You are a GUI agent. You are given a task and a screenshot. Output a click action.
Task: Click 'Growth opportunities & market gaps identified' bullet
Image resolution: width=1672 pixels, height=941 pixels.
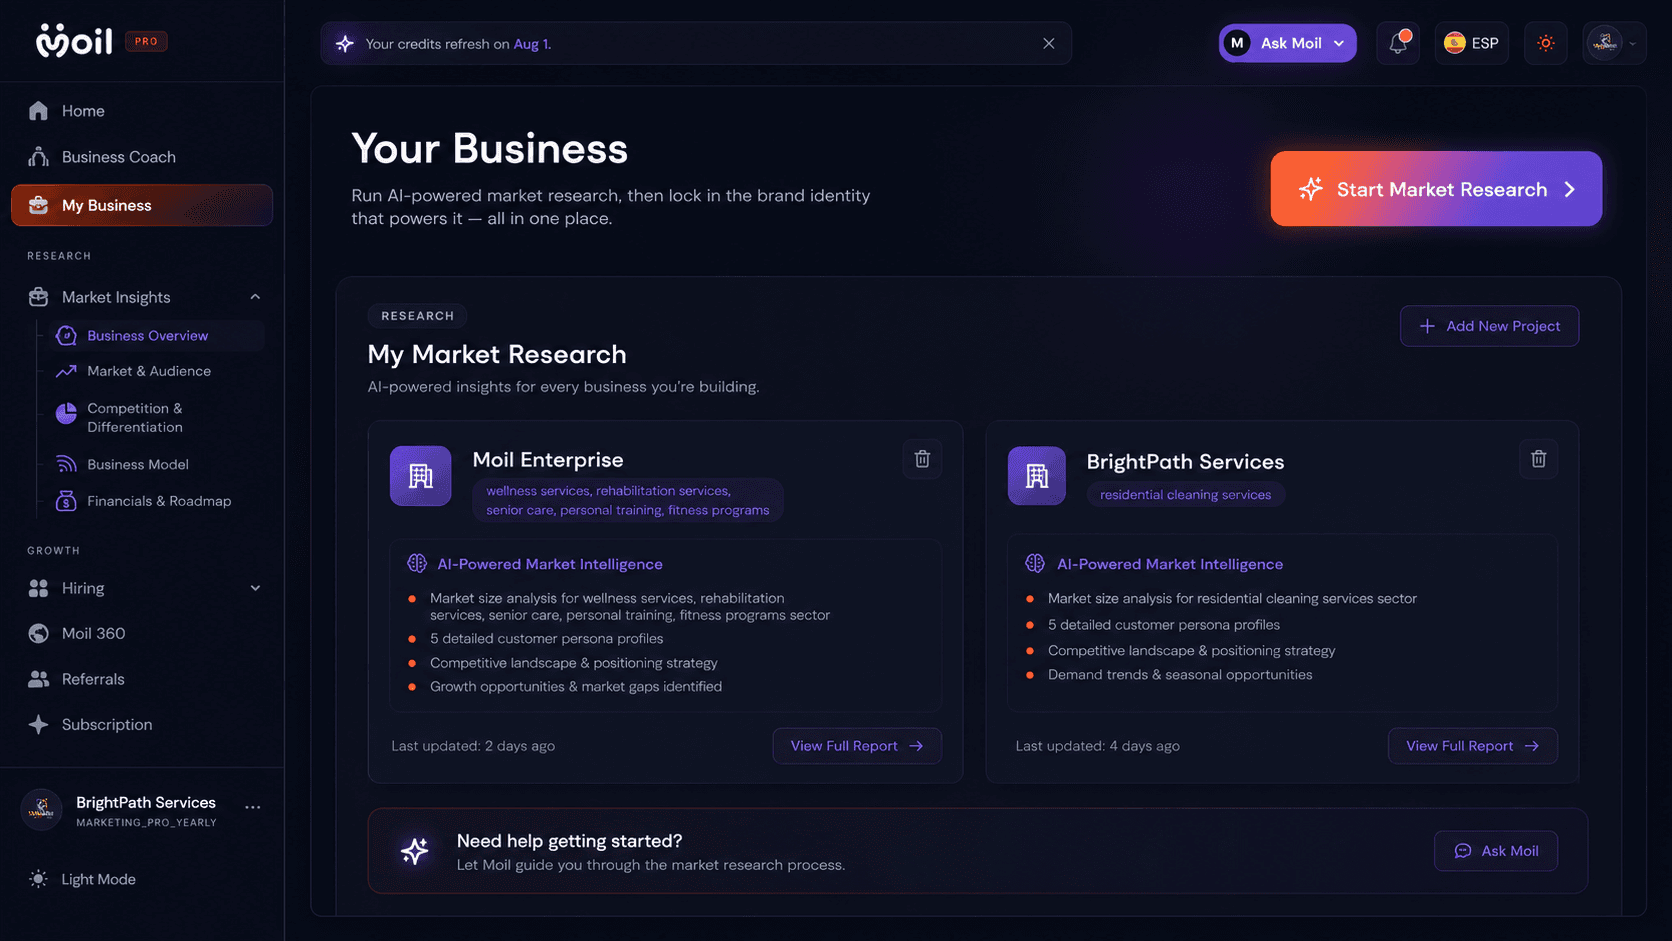(576, 687)
